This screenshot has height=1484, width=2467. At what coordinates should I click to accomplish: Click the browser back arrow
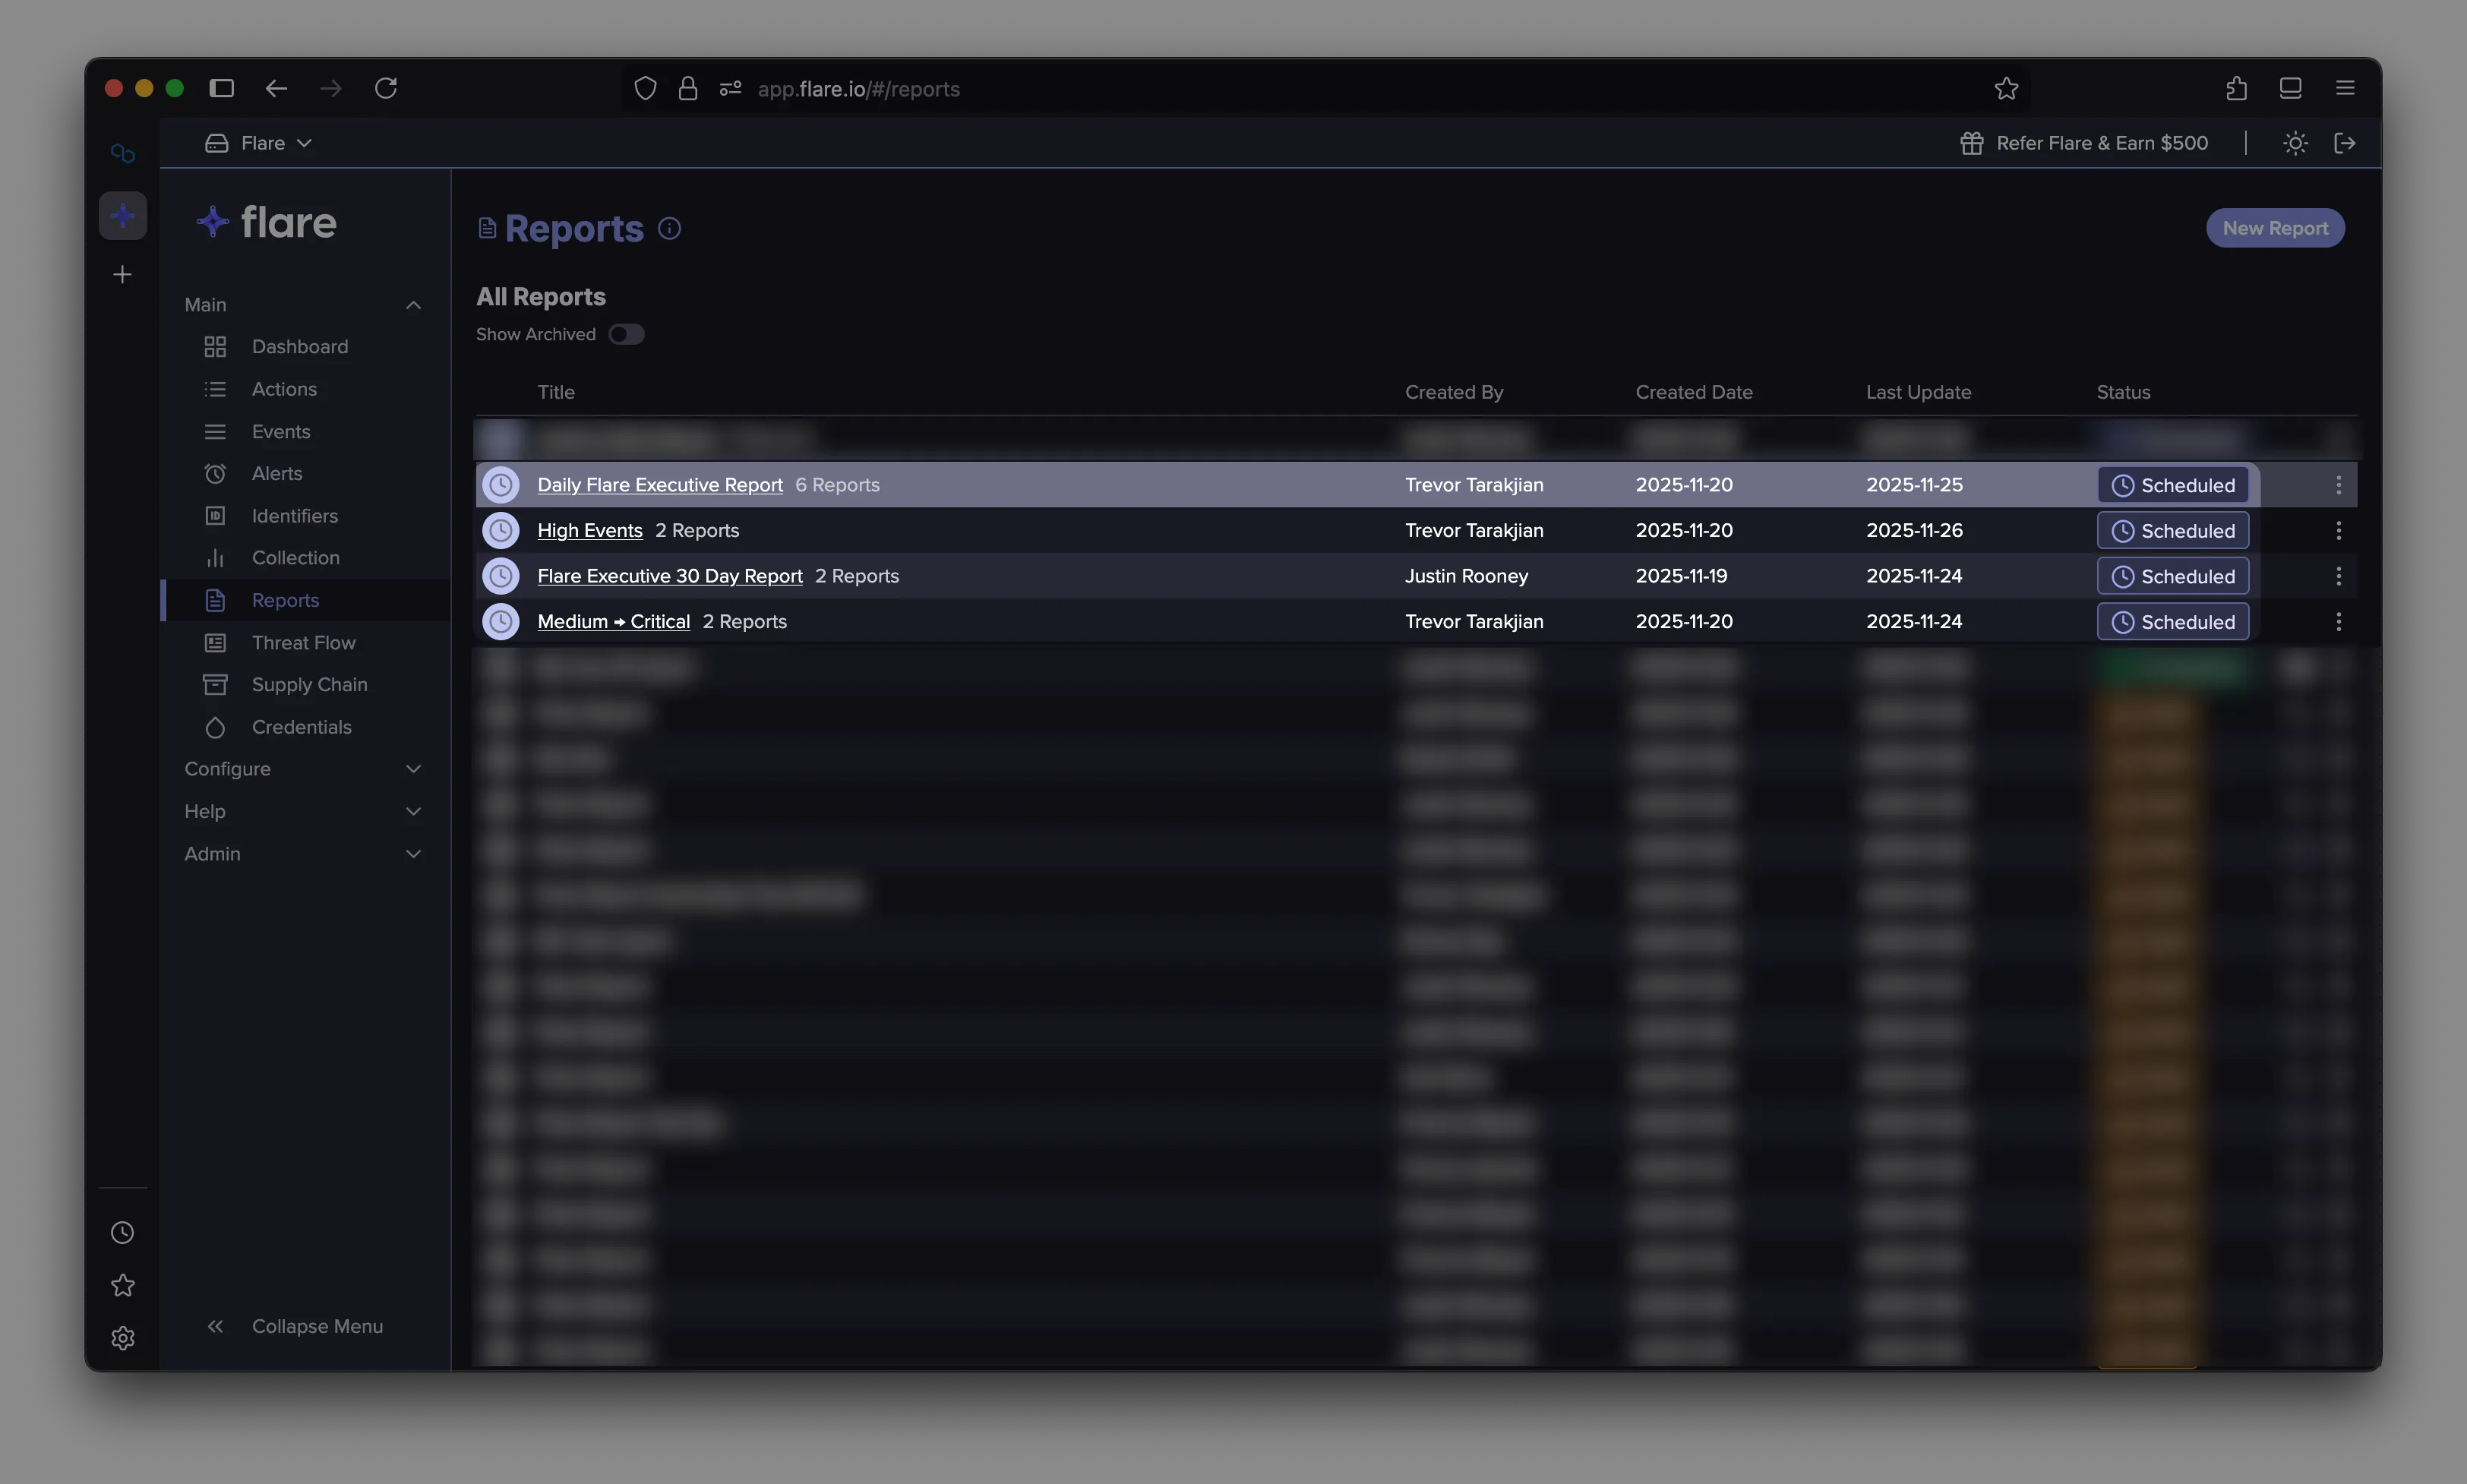pyautogui.click(x=276, y=88)
